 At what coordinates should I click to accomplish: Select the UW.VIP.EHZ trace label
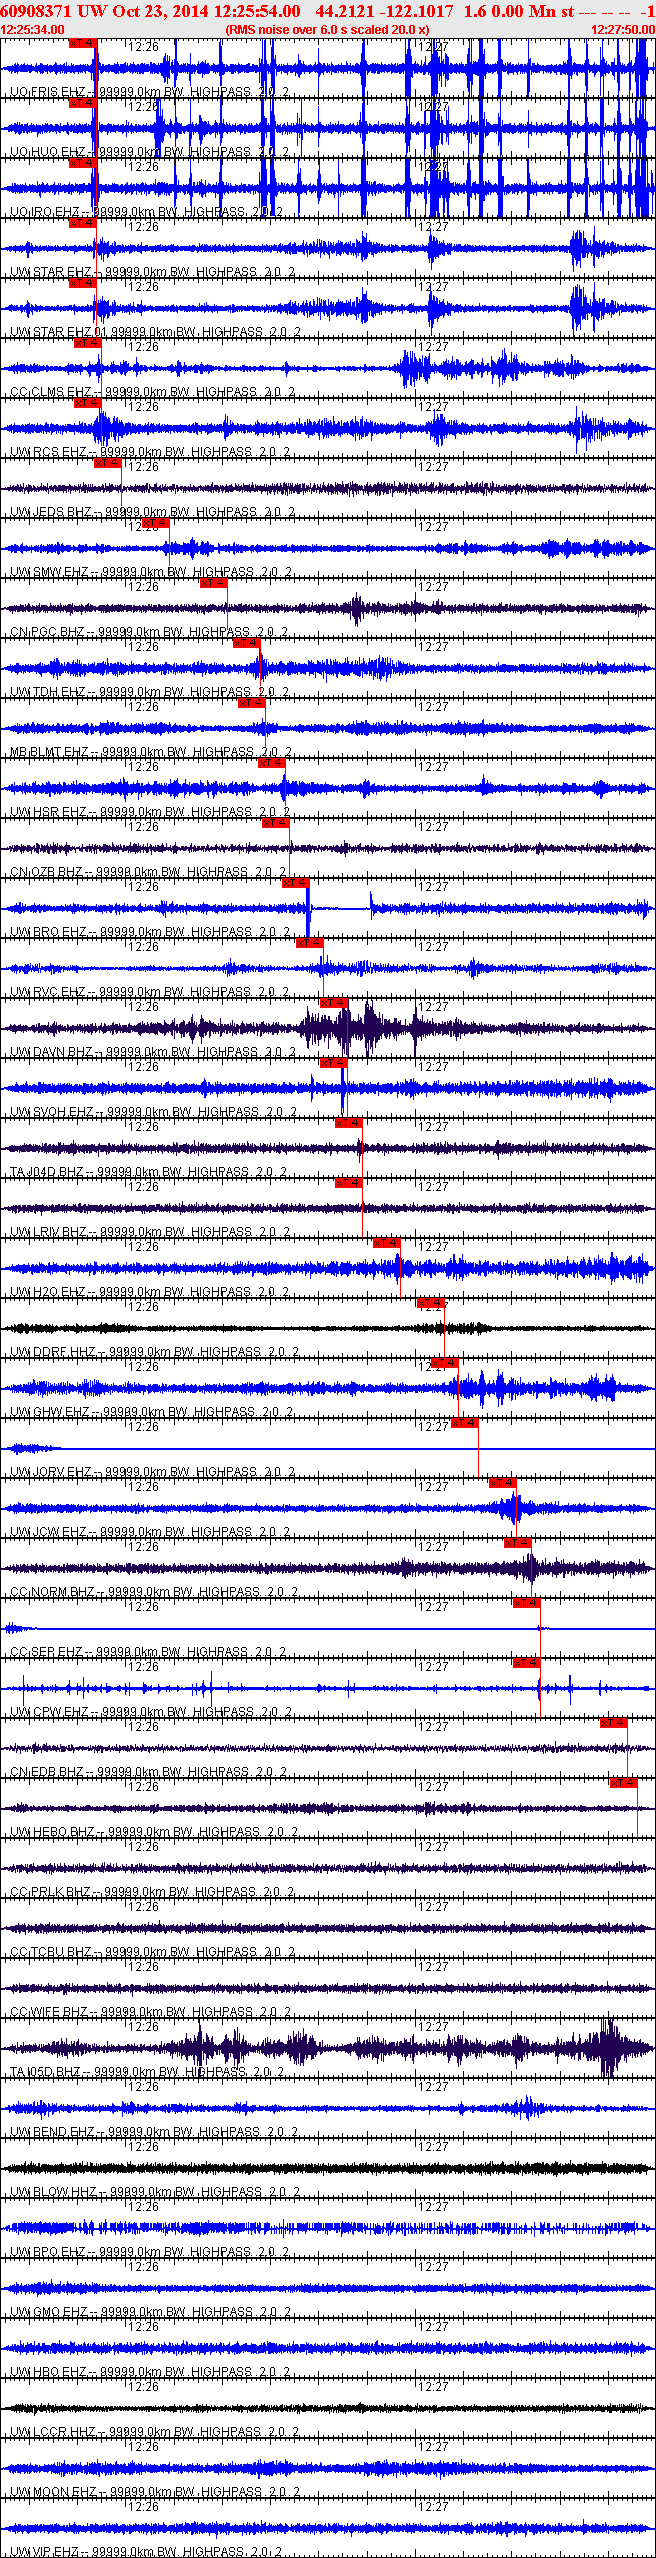pyautogui.click(x=147, y=2552)
